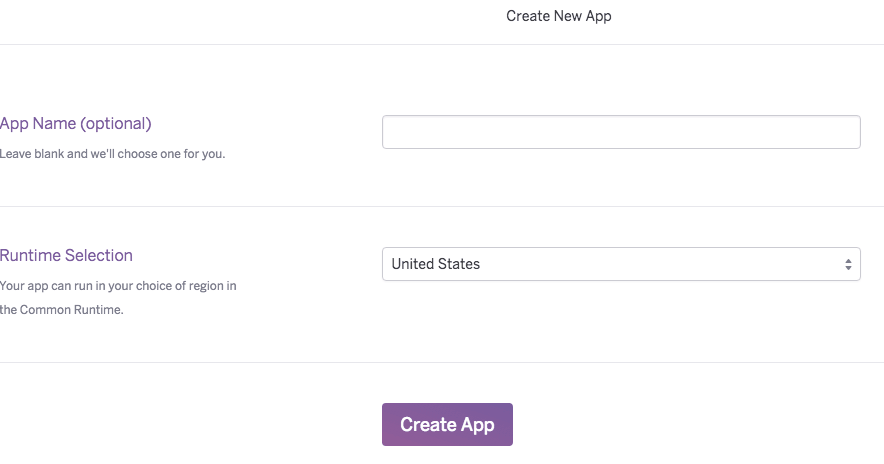Click the up-down arrows on region selector
The width and height of the screenshot is (884, 464).
847,264
